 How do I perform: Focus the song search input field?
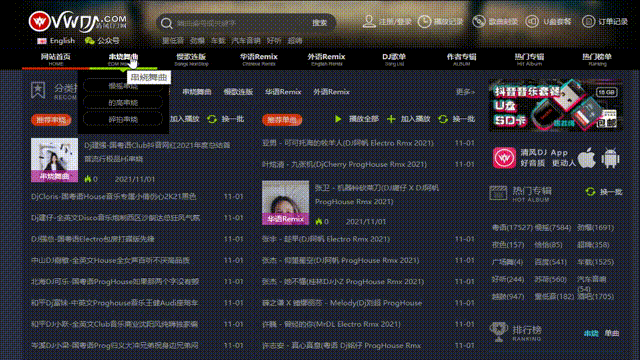pos(241,23)
